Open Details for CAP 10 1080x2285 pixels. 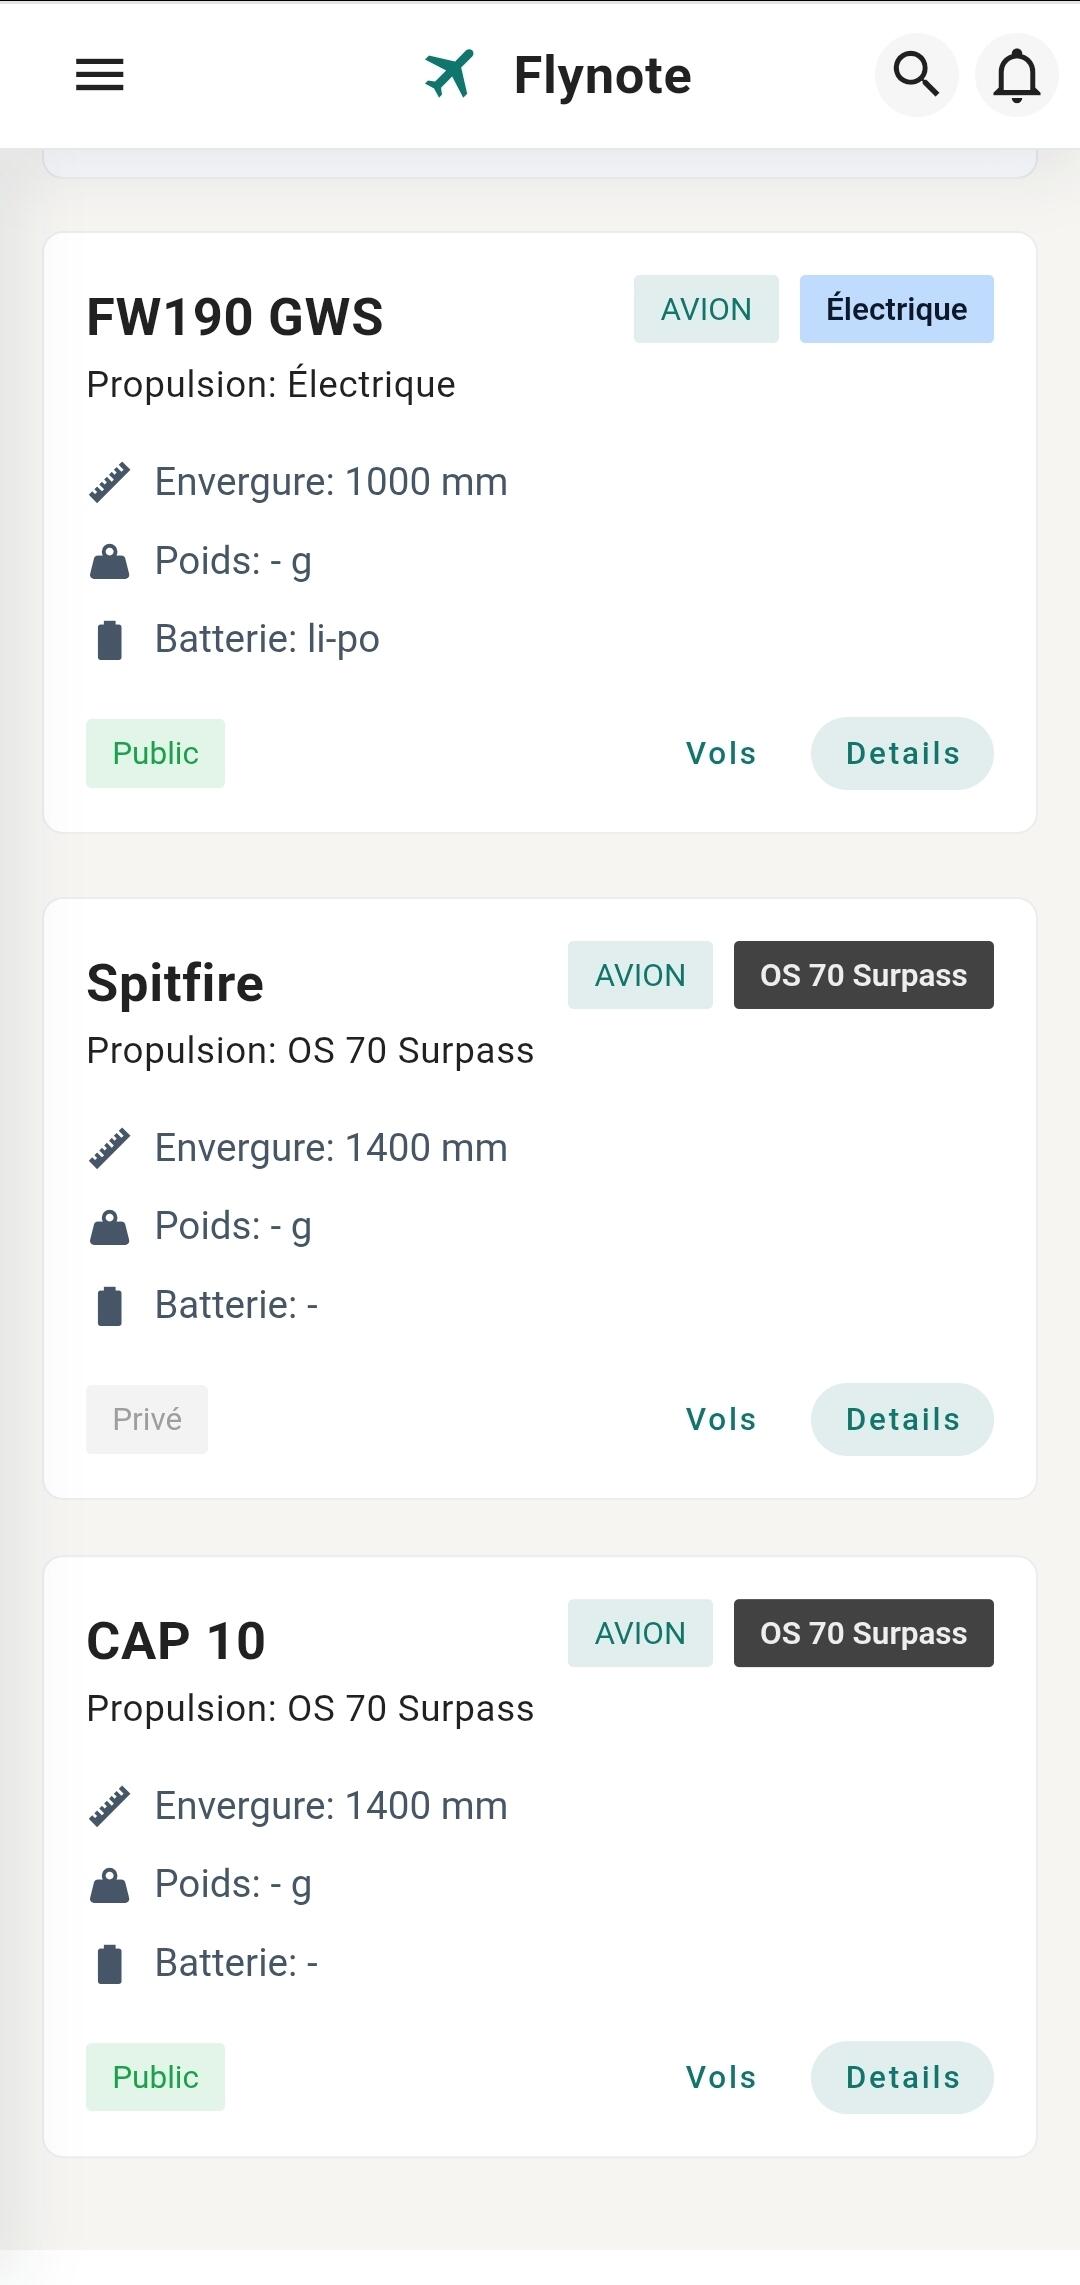pyautogui.click(x=902, y=2077)
